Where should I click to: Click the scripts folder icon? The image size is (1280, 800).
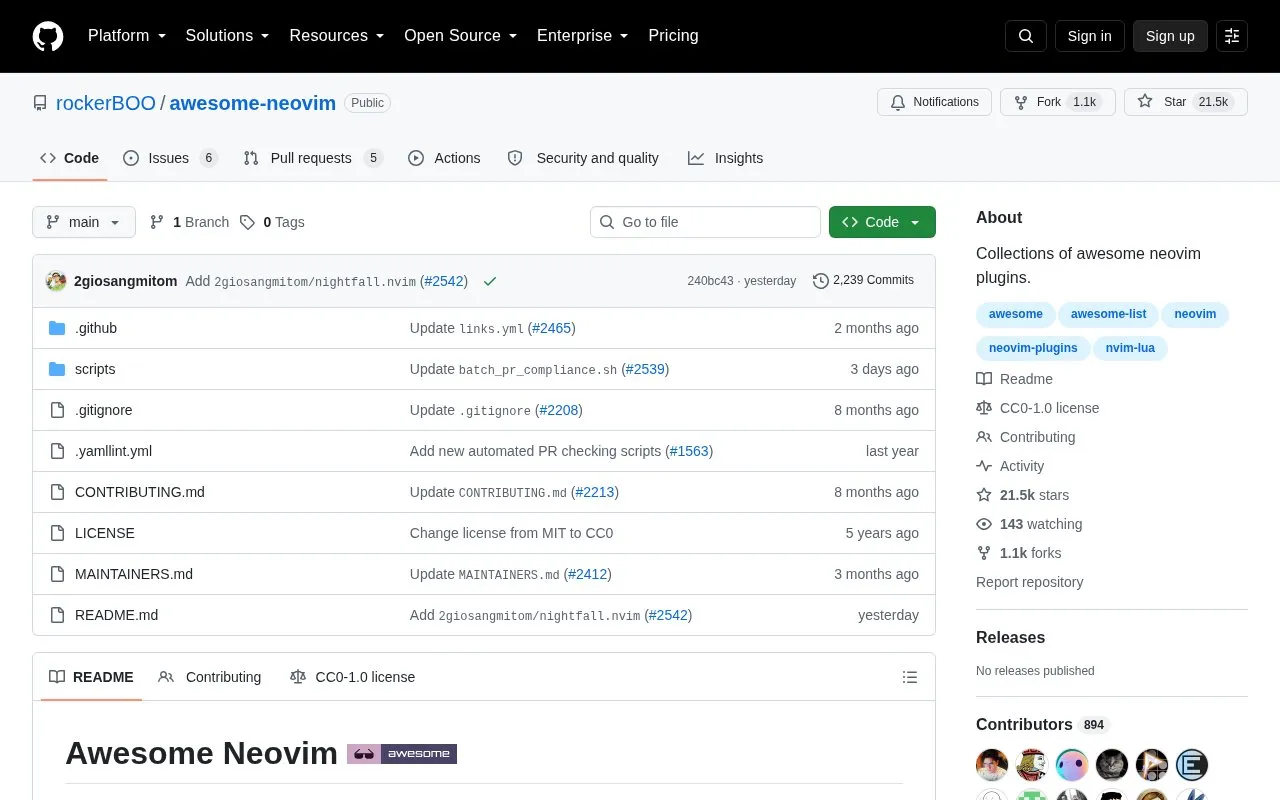[x=57, y=369]
